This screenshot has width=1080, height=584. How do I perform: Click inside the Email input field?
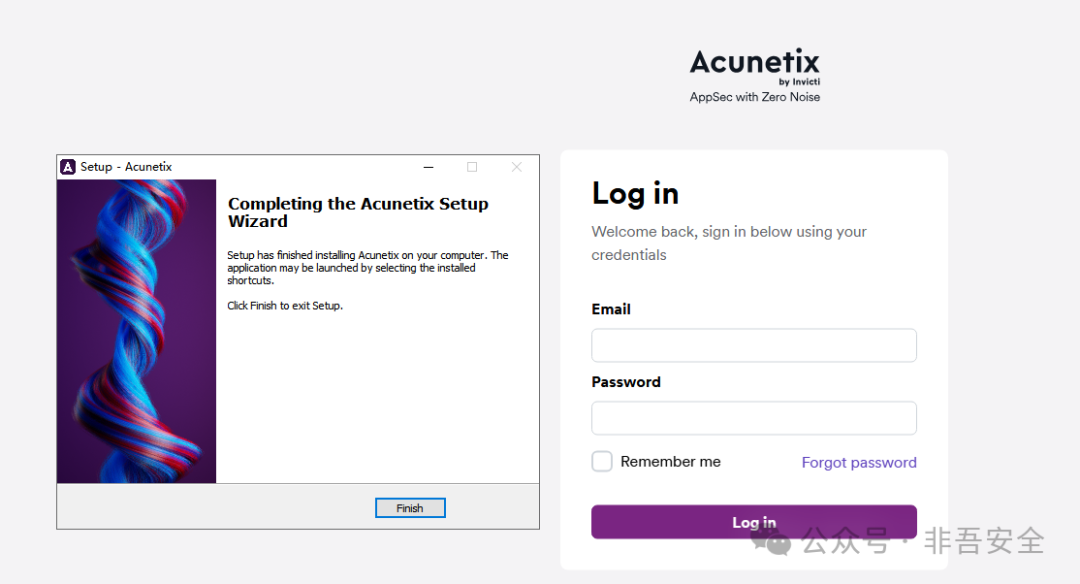753,345
